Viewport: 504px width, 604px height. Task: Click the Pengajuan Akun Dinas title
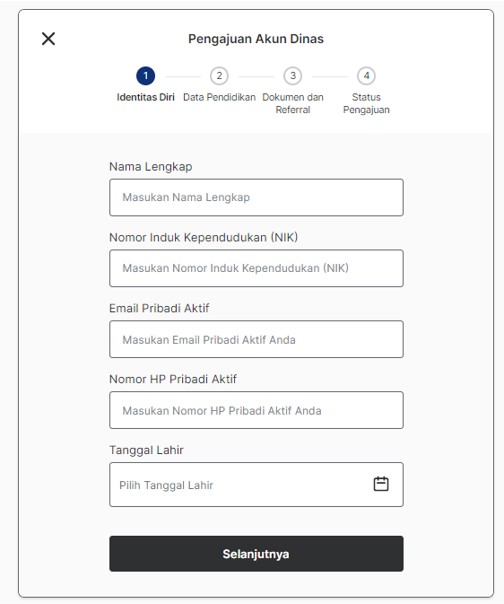pyautogui.click(x=256, y=39)
